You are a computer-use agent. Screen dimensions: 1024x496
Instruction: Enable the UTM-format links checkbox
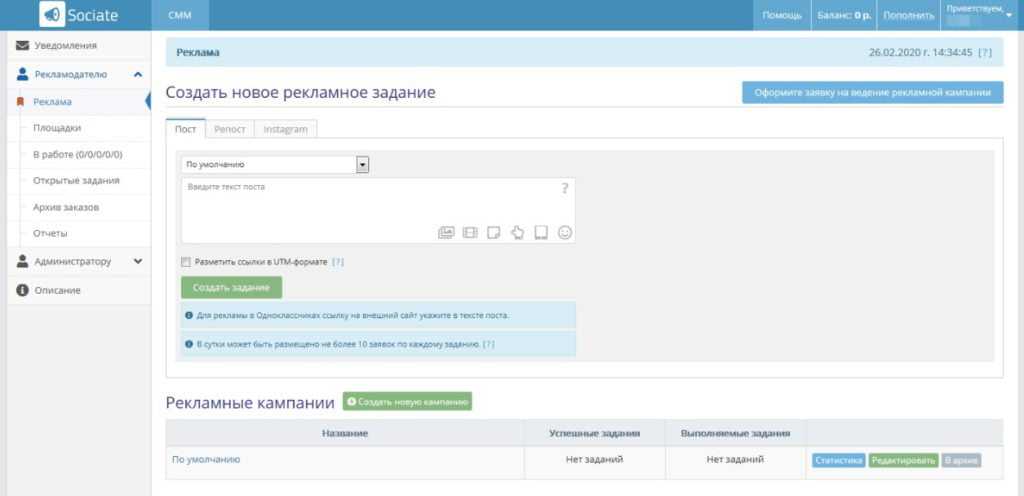point(185,262)
